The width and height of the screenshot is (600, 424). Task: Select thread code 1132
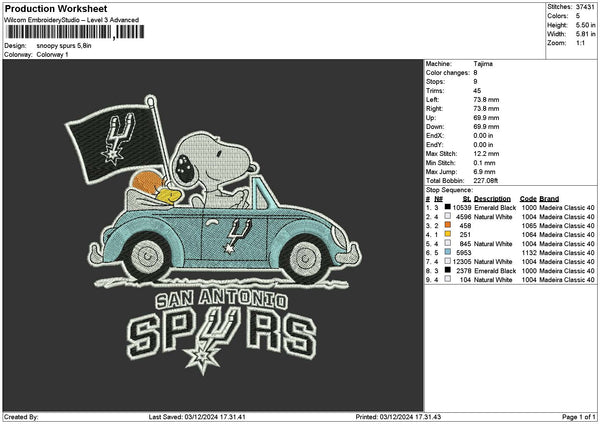click(529, 253)
